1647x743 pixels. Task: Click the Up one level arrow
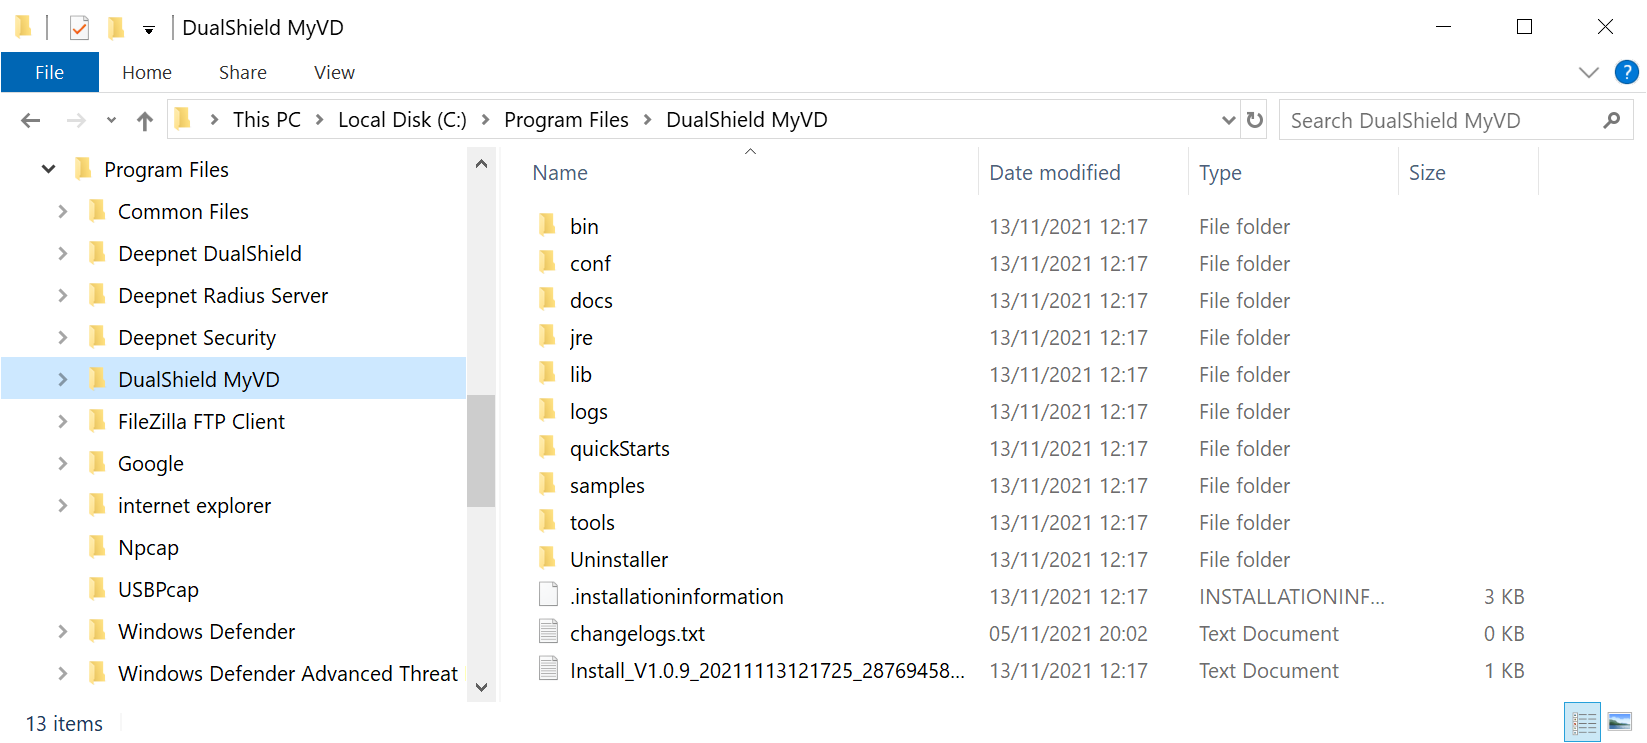click(x=145, y=121)
